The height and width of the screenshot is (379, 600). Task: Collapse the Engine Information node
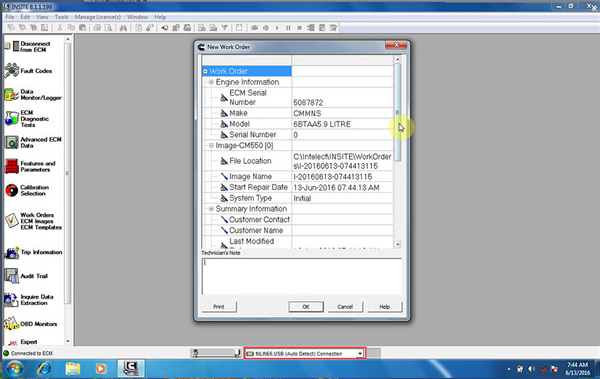(x=211, y=82)
